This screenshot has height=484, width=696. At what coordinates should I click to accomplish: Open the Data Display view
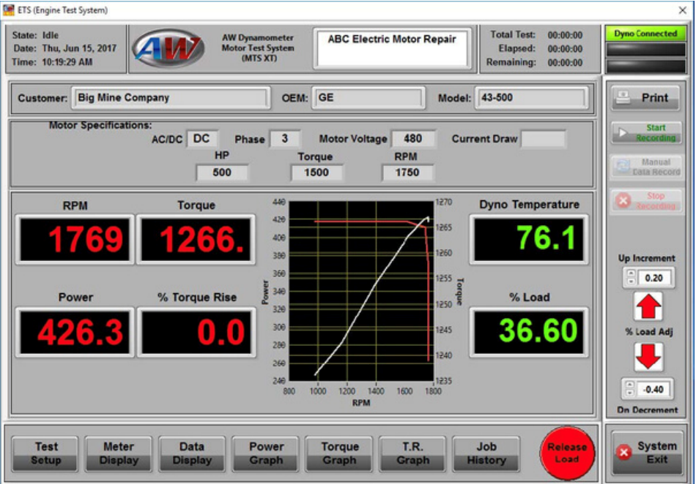pos(192,454)
